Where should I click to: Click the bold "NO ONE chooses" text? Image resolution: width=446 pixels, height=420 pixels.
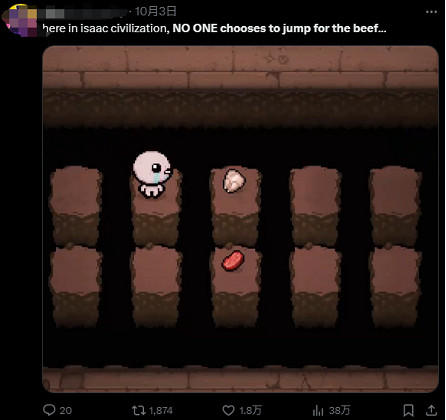tap(220, 28)
